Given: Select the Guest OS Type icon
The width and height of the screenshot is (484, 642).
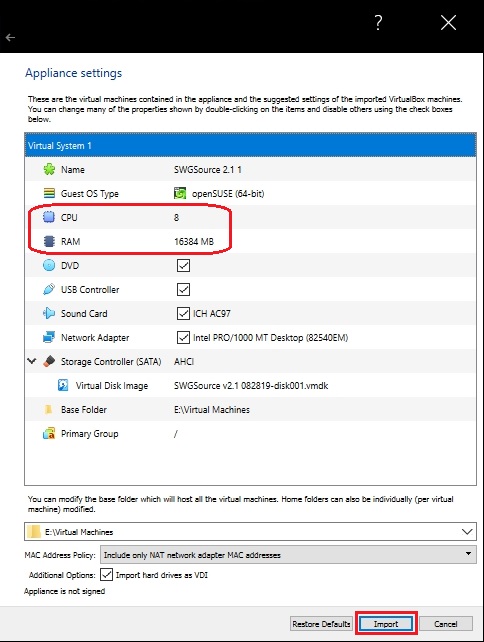Looking at the screenshot, I should 49,193.
